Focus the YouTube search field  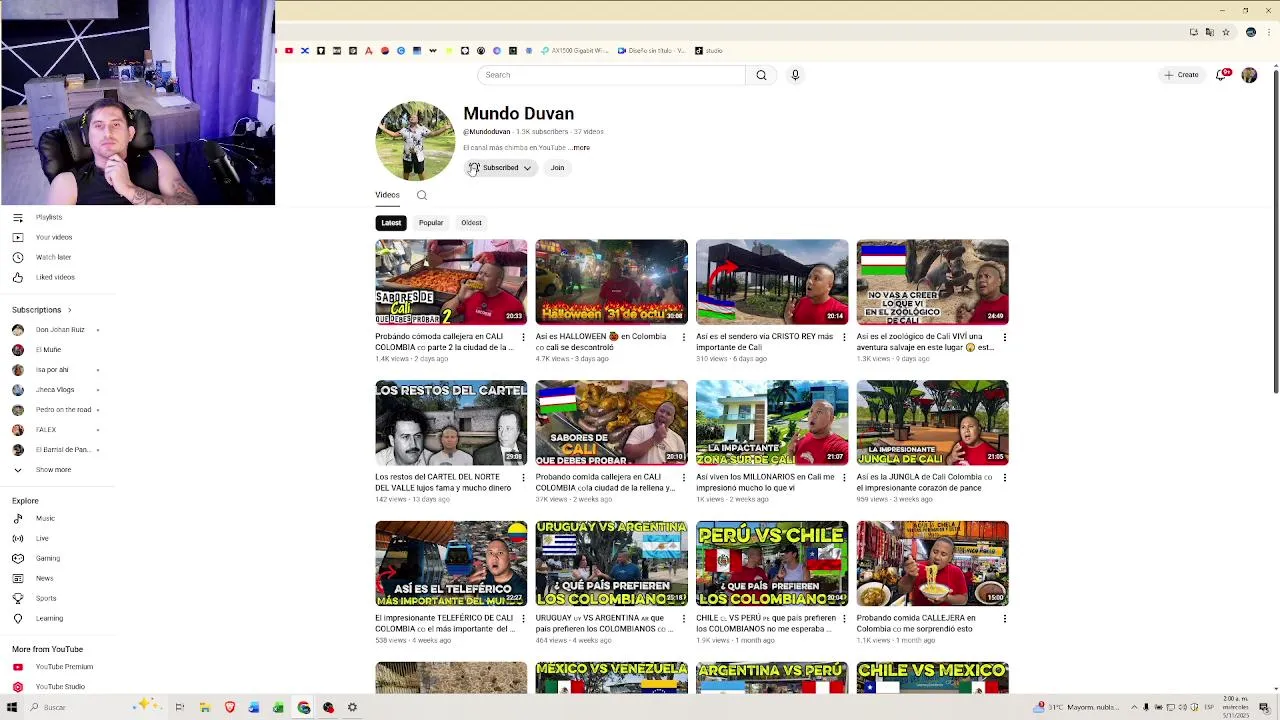click(x=611, y=75)
